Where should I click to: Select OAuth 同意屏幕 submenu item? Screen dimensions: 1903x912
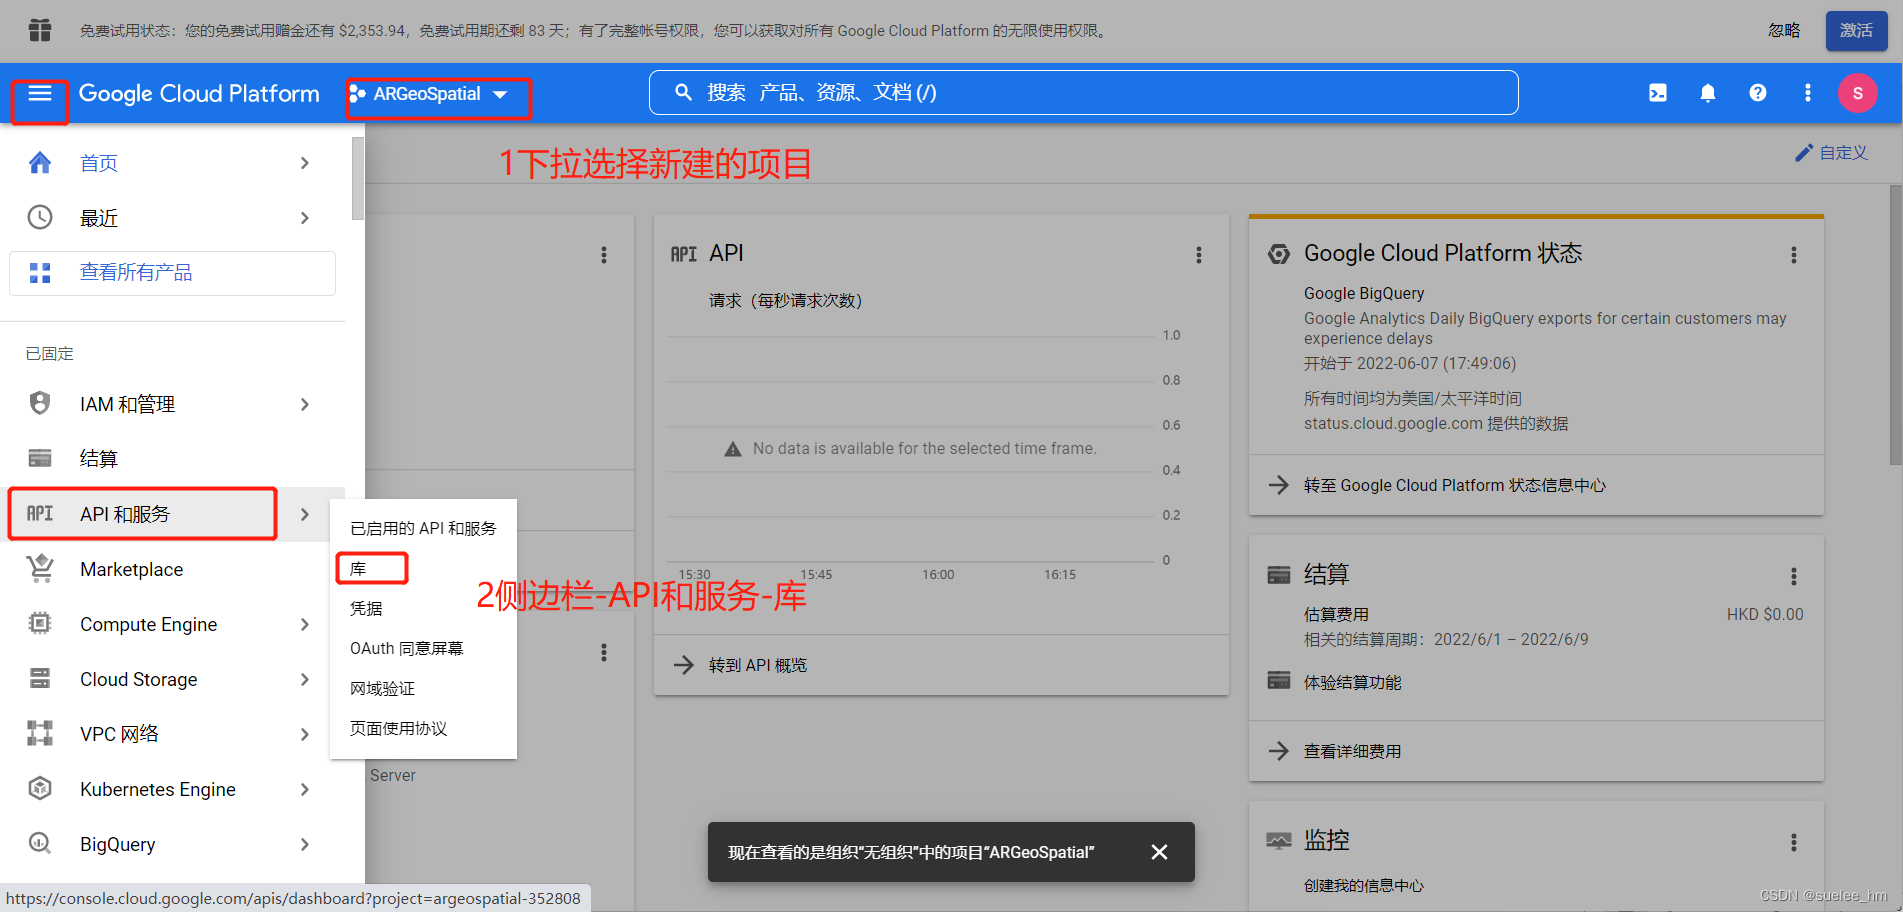(423, 648)
